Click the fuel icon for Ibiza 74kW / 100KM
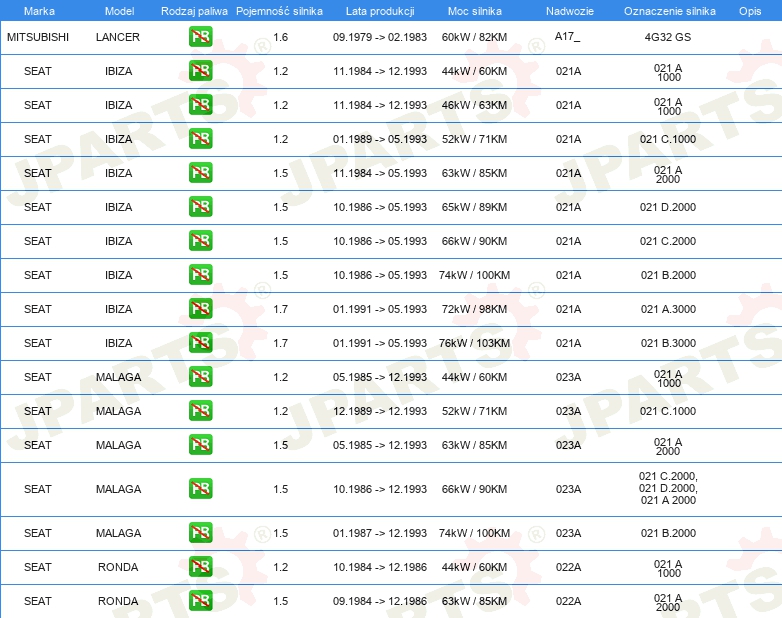The height and width of the screenshot is (618, 782). pos(200,274)
